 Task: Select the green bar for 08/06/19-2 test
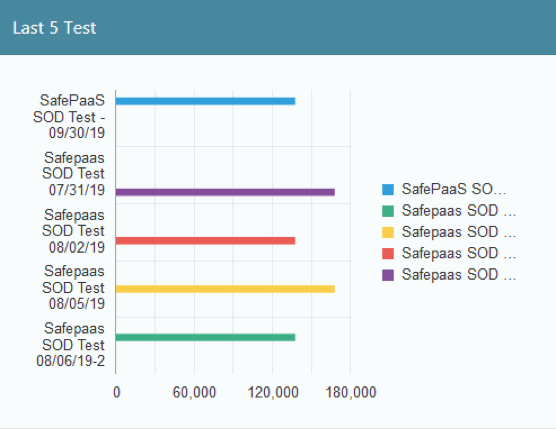click(205, 337)
